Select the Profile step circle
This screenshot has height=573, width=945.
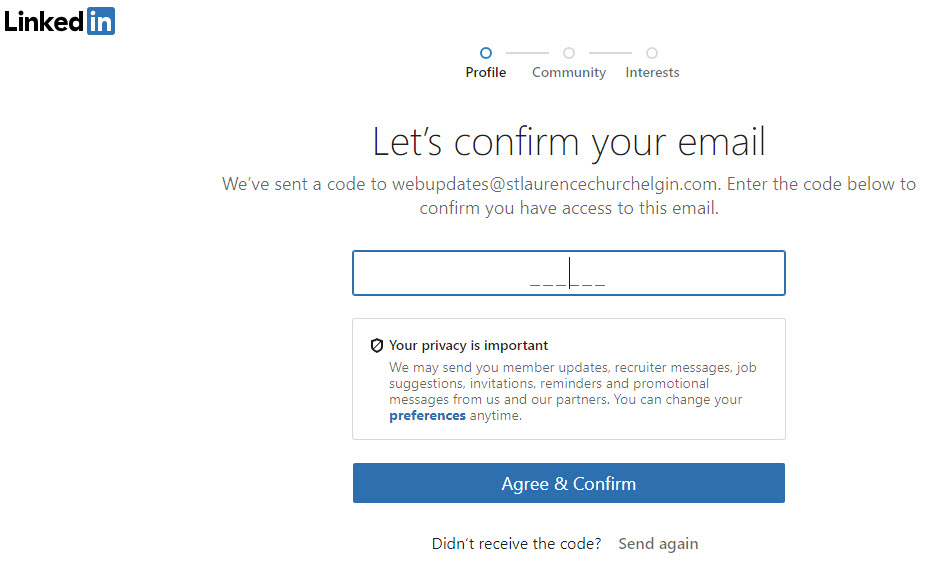pyautogui.click(x=486, y=53)
